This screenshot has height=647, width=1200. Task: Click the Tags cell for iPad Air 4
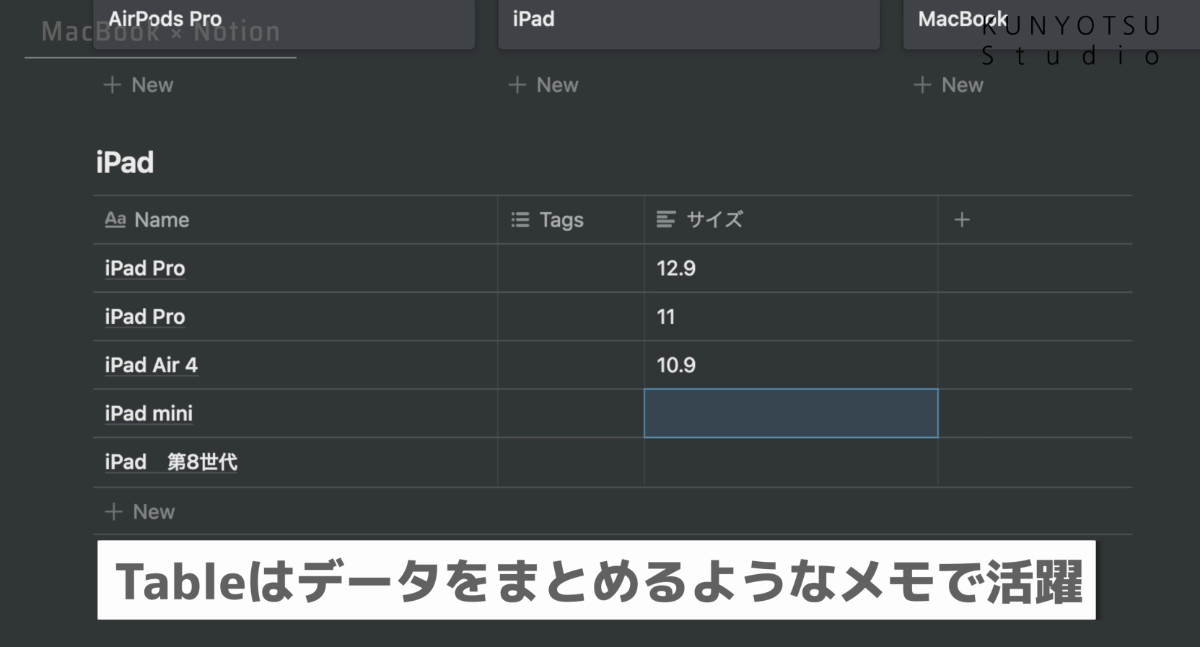point(571,365)
